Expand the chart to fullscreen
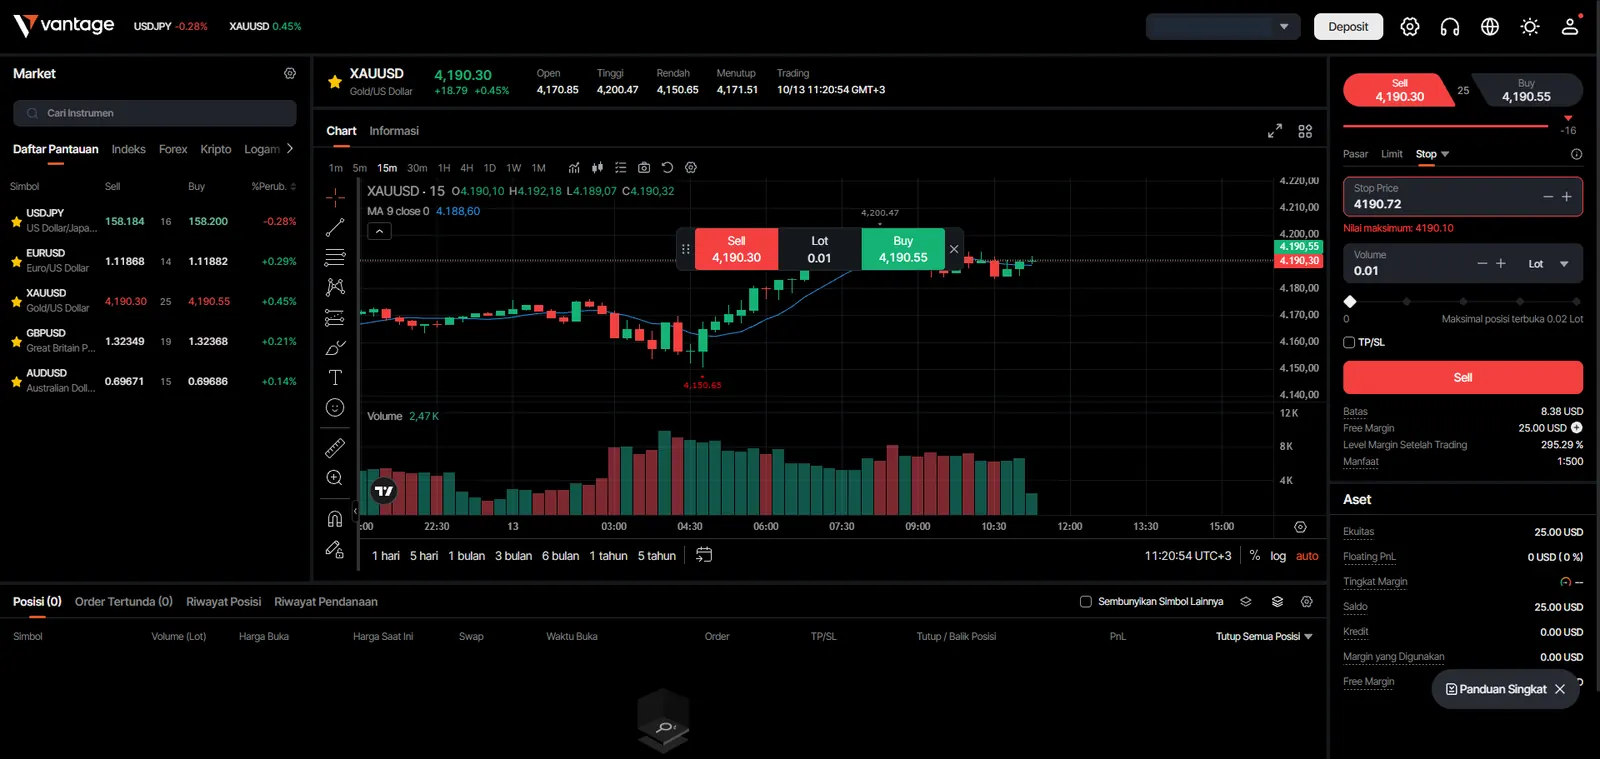 pos(1275,131)
